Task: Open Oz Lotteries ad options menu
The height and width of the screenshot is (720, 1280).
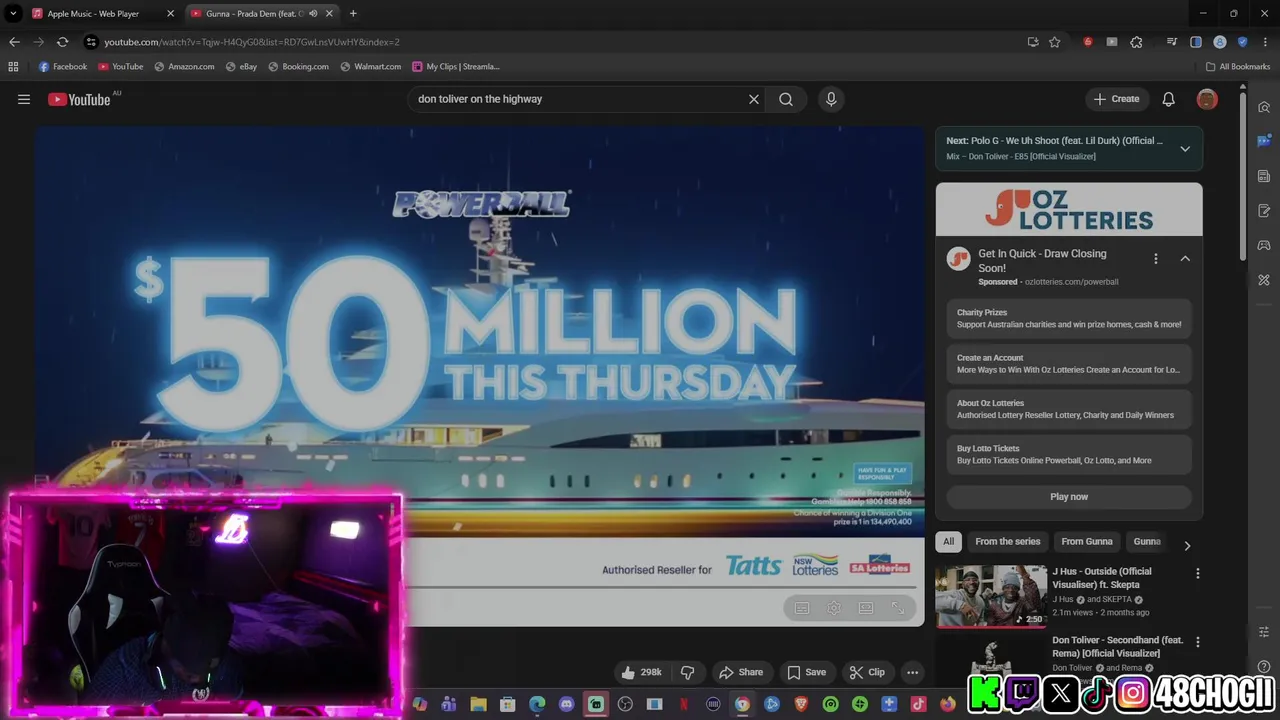Action: coord(1156,259)
